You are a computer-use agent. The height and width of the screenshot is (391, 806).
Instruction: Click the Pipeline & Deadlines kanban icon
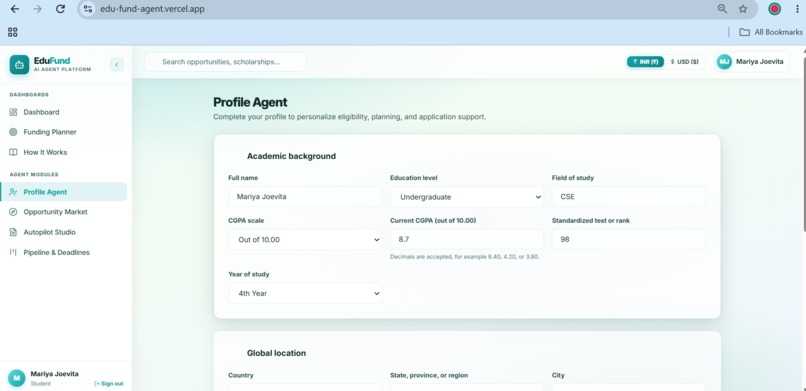point(13,252)
